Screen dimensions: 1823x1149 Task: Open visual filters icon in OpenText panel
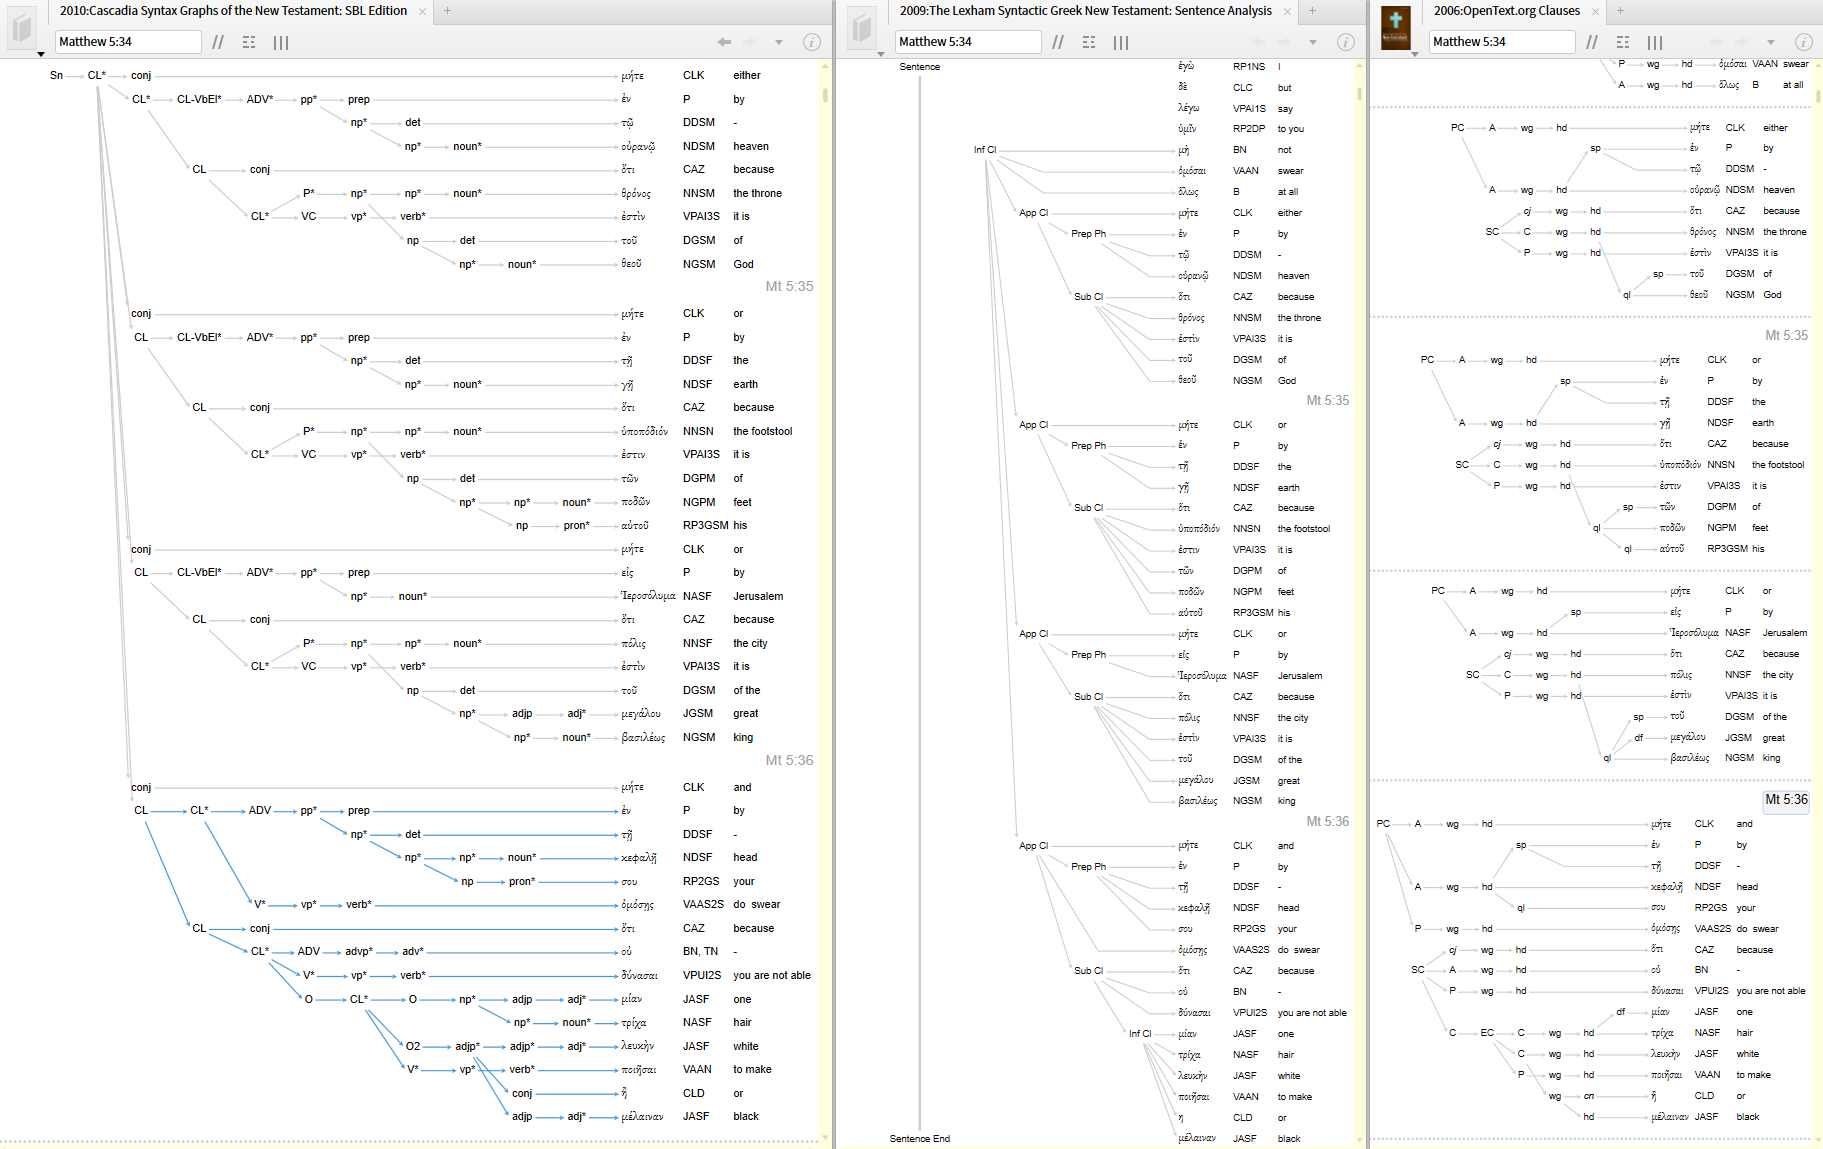(1623, 42)
